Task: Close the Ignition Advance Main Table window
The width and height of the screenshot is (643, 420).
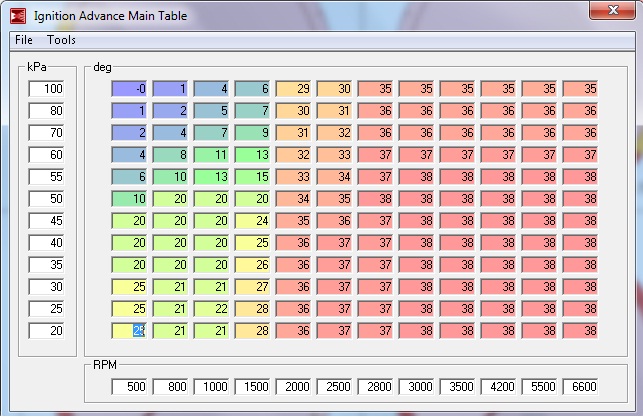Action: (613, 10)
